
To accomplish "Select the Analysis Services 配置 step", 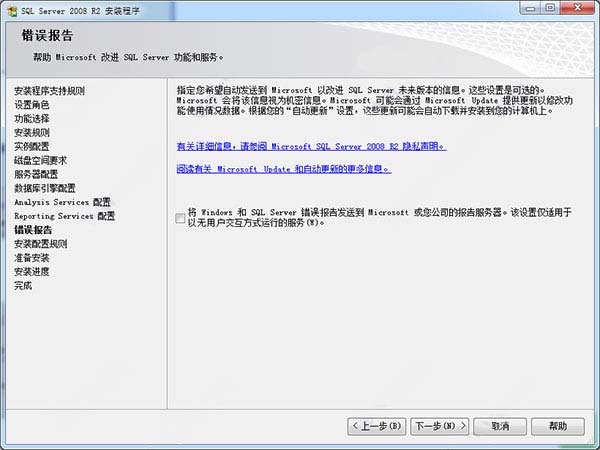I will pyautogui.click(x=62, y=202).
